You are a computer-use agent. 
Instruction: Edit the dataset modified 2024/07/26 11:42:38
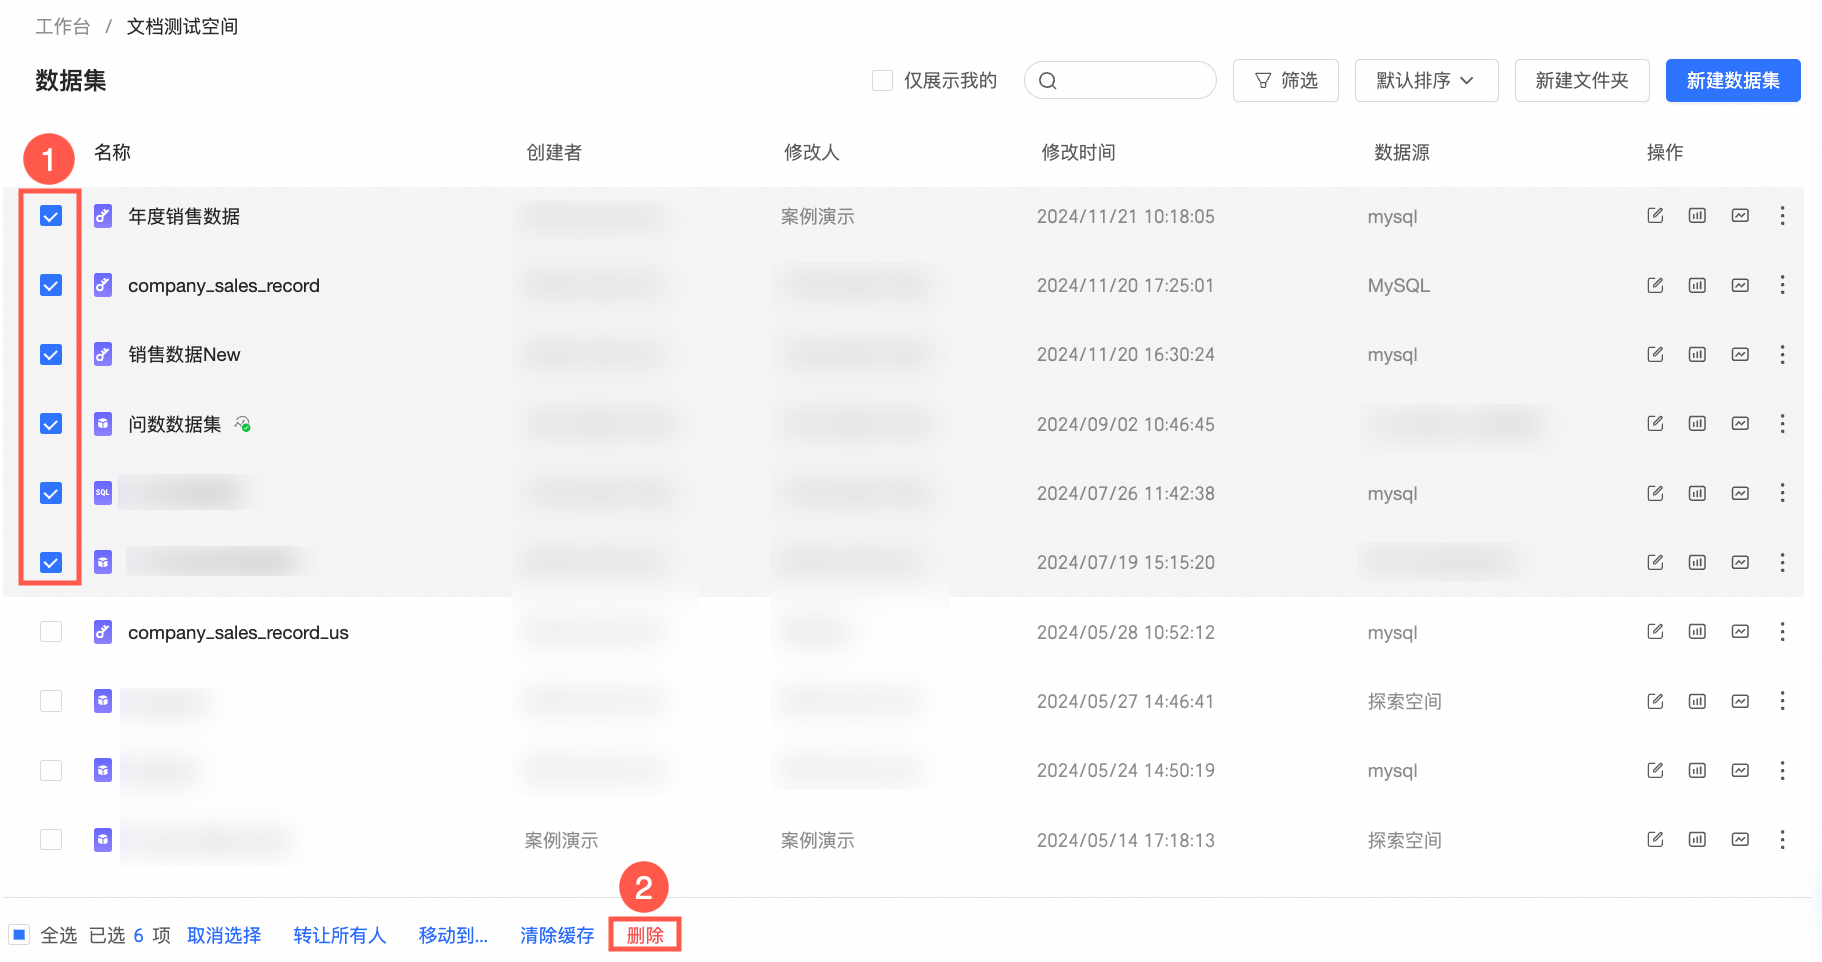pyautogui.click(x=1655, y=493)
